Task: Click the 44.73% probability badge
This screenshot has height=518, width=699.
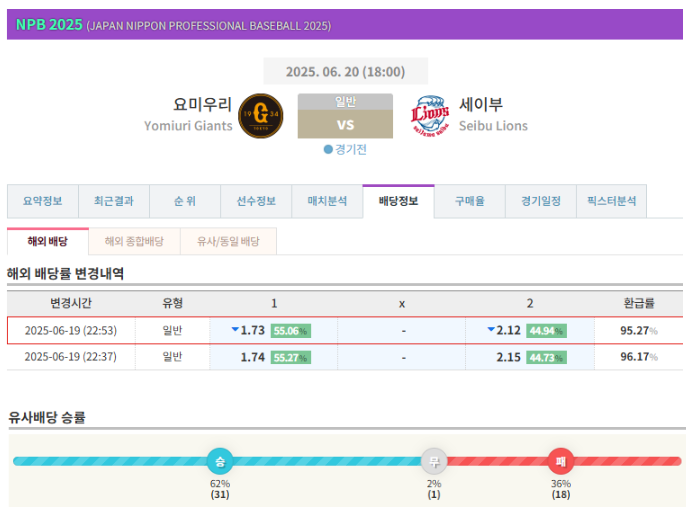Action: (546, 358)
